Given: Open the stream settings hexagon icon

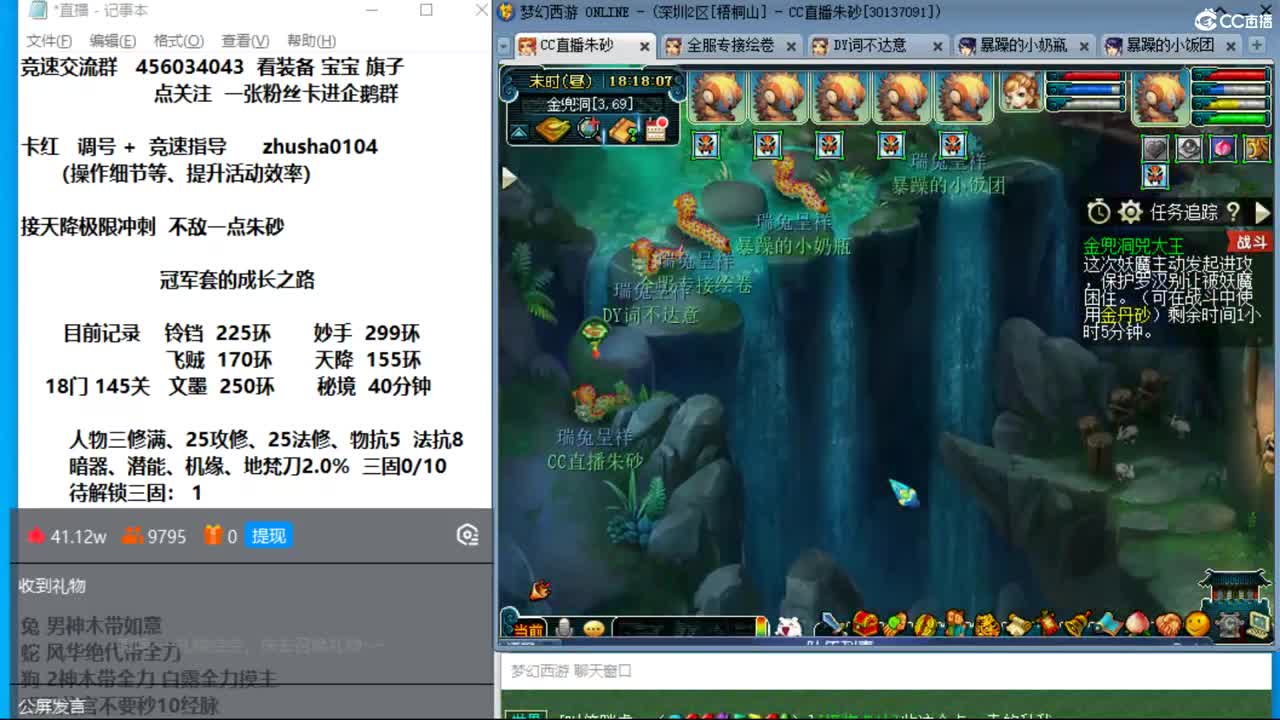Looking at the screenshot, I should pos(467,536).
